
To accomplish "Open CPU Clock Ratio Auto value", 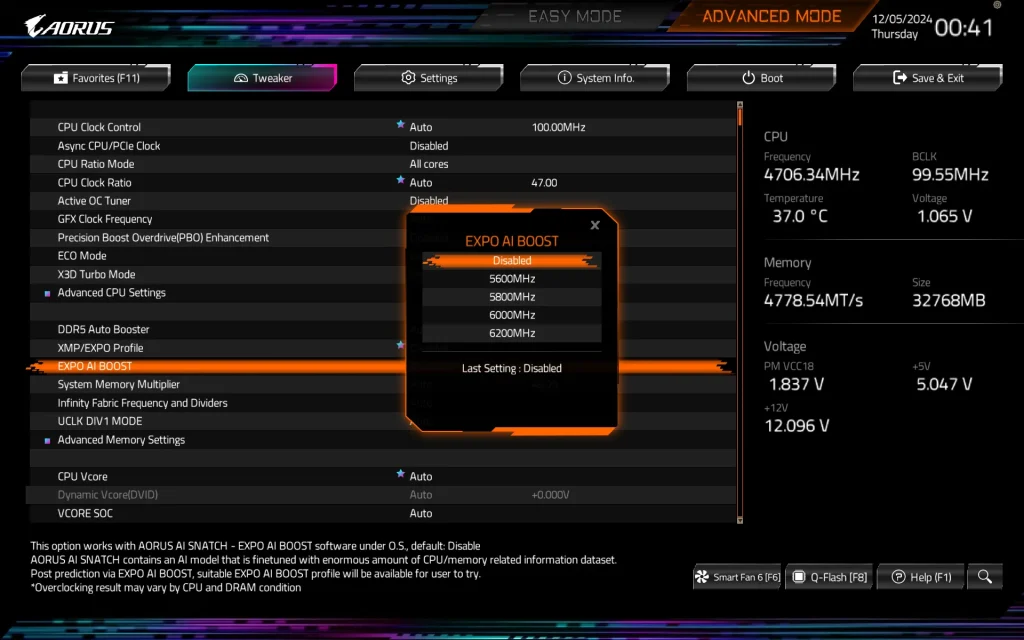I will [x=421, y=182].
